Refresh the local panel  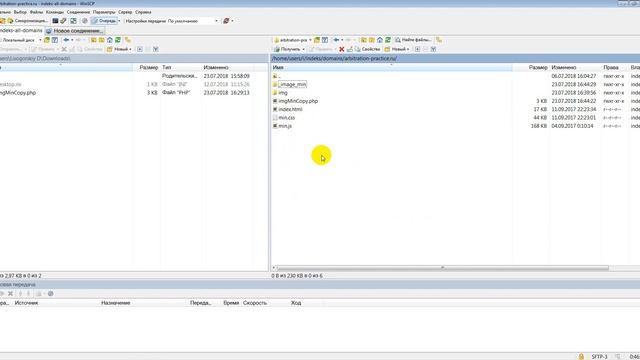pyautogui.click(x=118, y=40)
